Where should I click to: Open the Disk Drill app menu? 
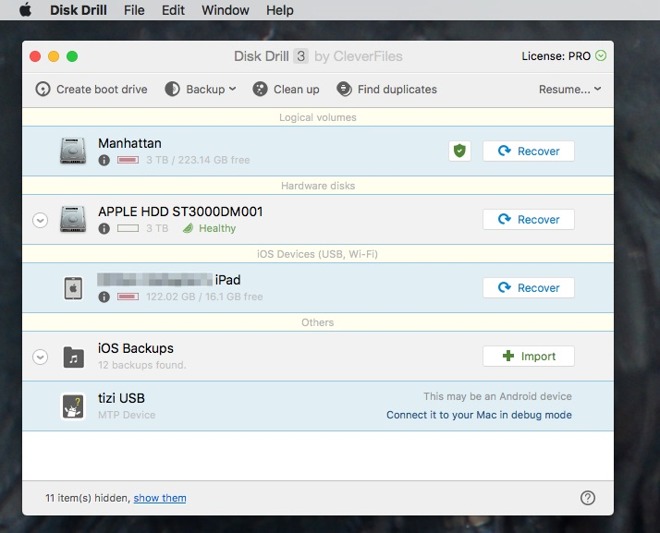(78, 10)
